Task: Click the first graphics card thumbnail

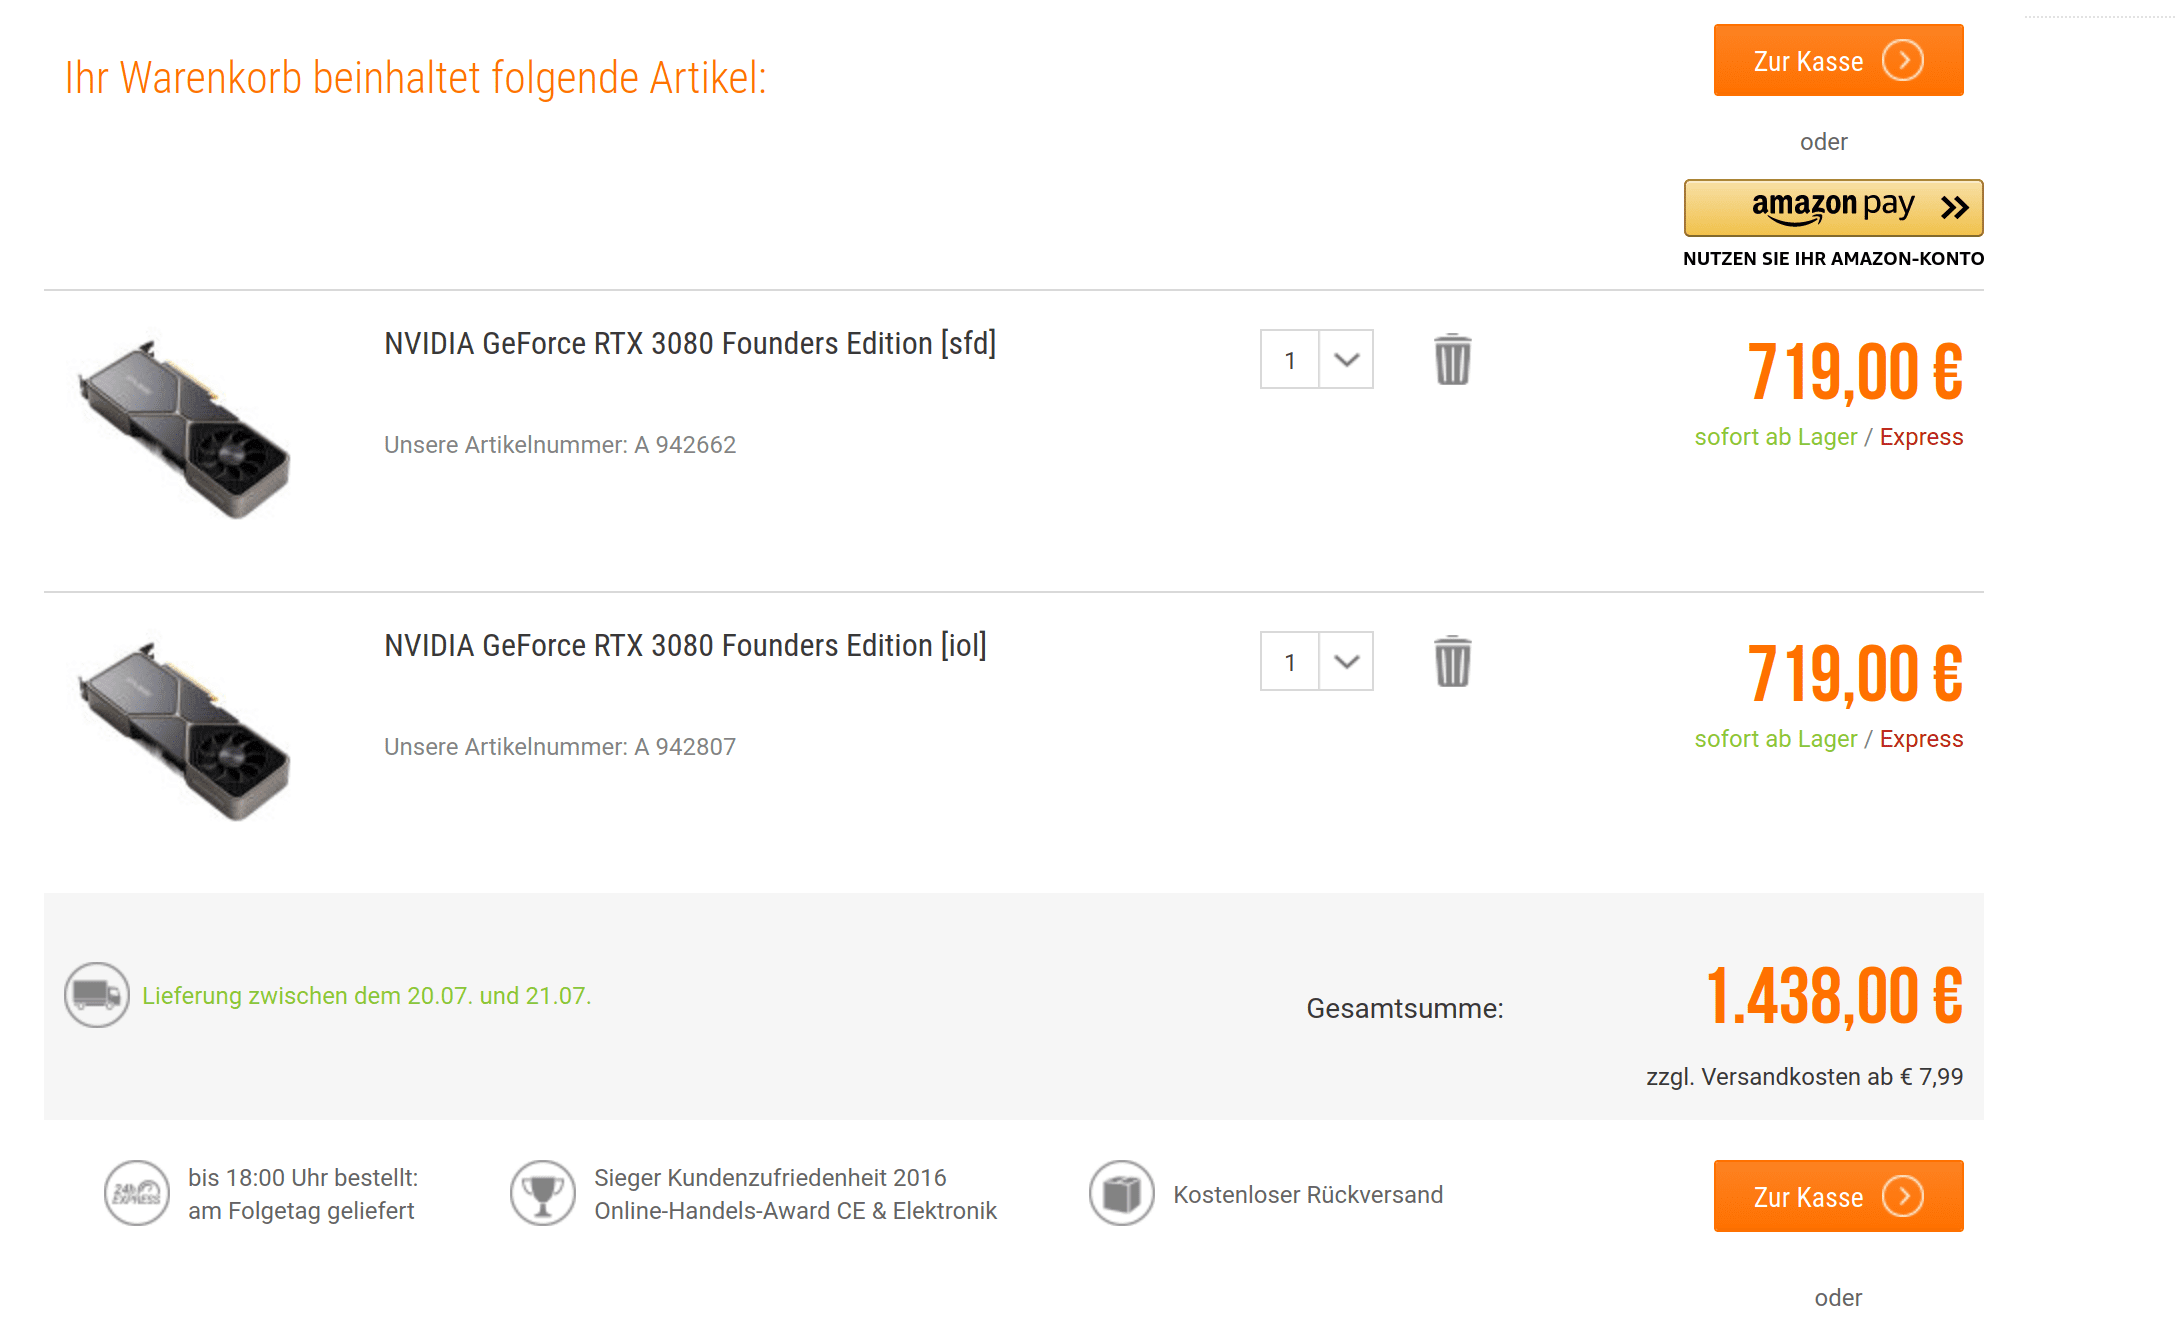Action: coord(186,430)
